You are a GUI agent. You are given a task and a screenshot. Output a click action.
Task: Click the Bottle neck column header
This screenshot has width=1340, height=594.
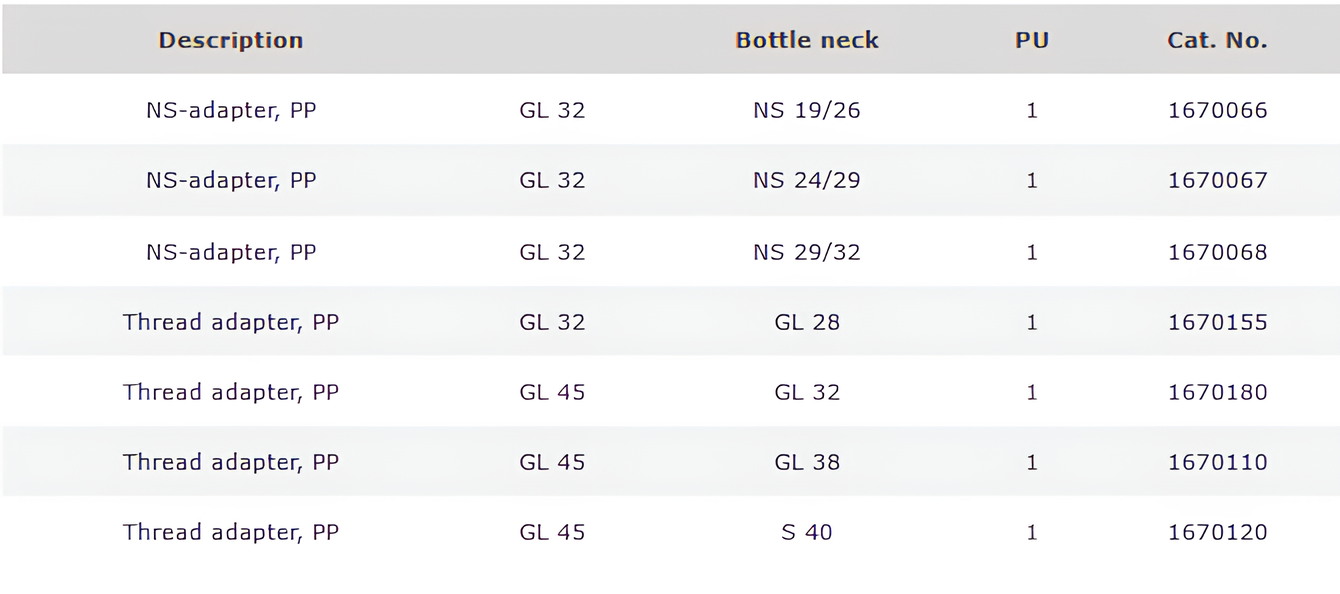coord(807,40)
